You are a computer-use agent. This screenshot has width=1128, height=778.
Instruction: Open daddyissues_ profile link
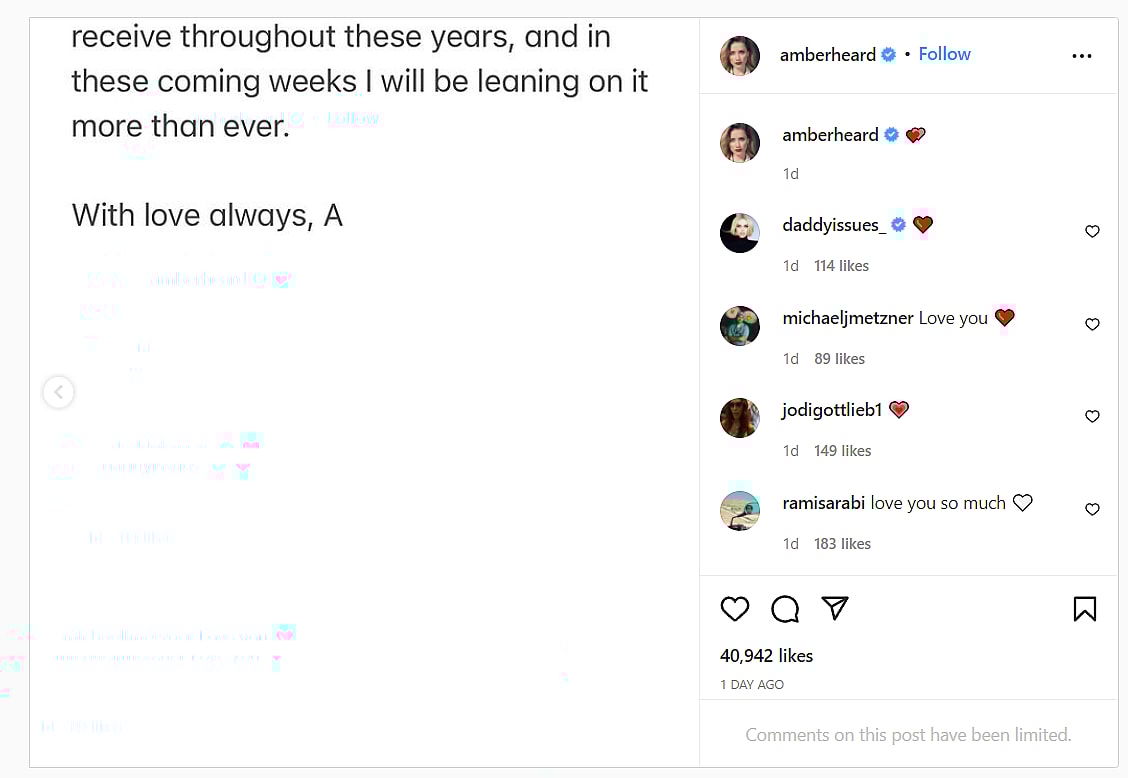(x=834, y=225)
